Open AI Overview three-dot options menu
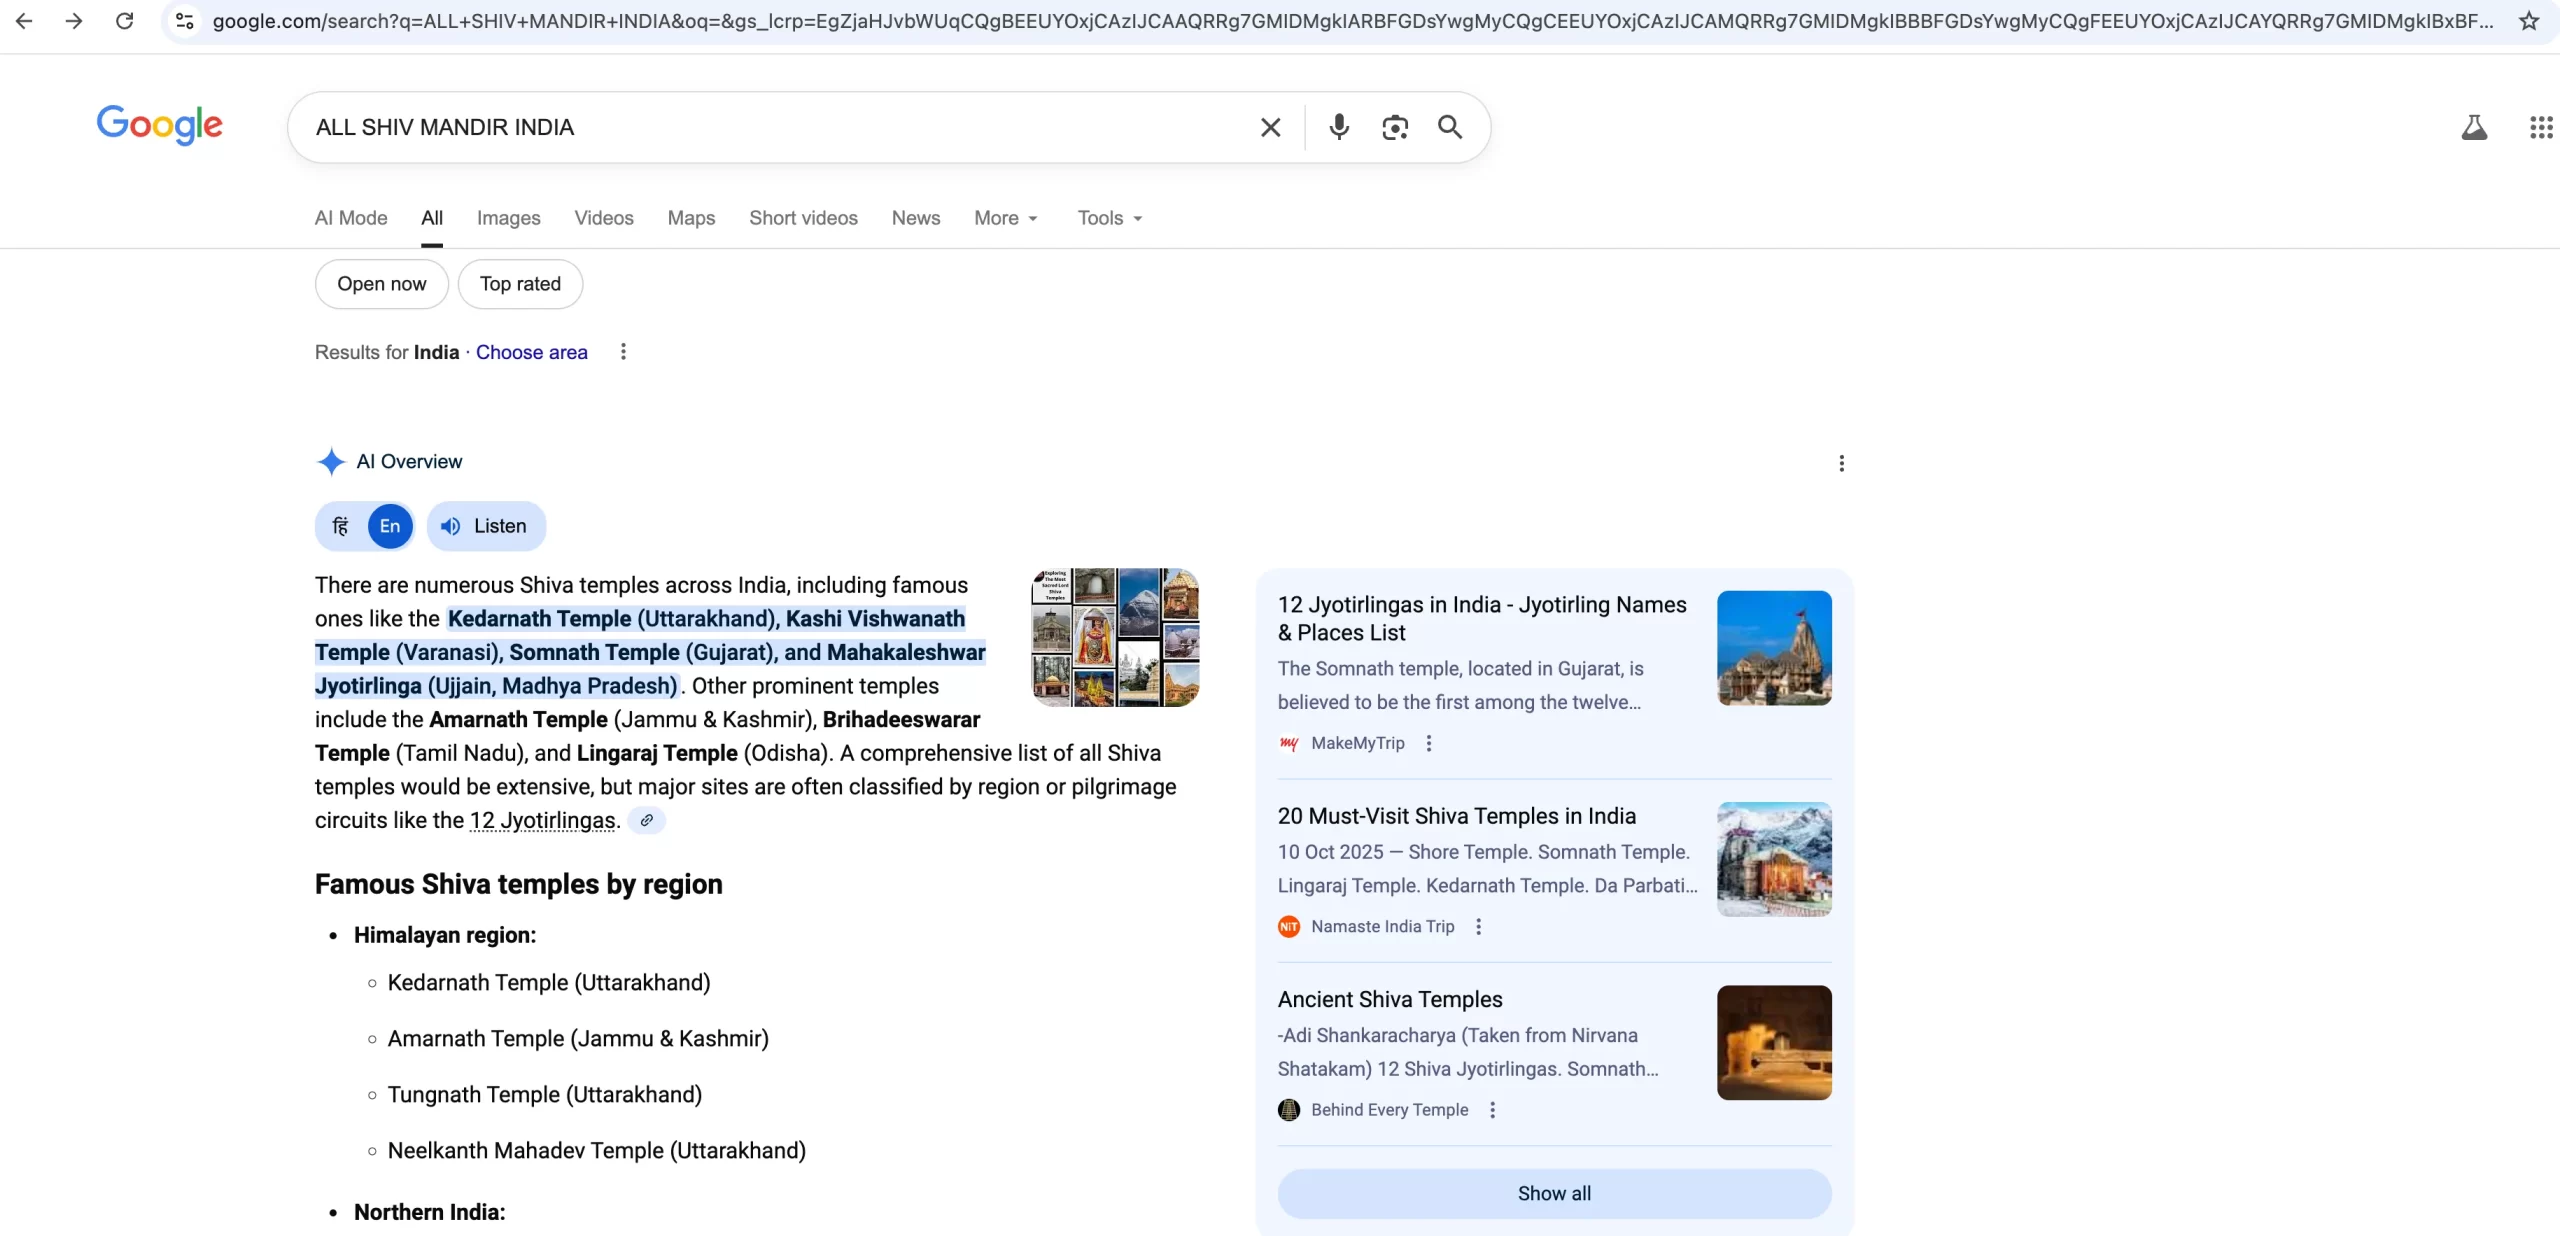2560x1236 pixels. pyautogui.click(x=1841, y=463)
